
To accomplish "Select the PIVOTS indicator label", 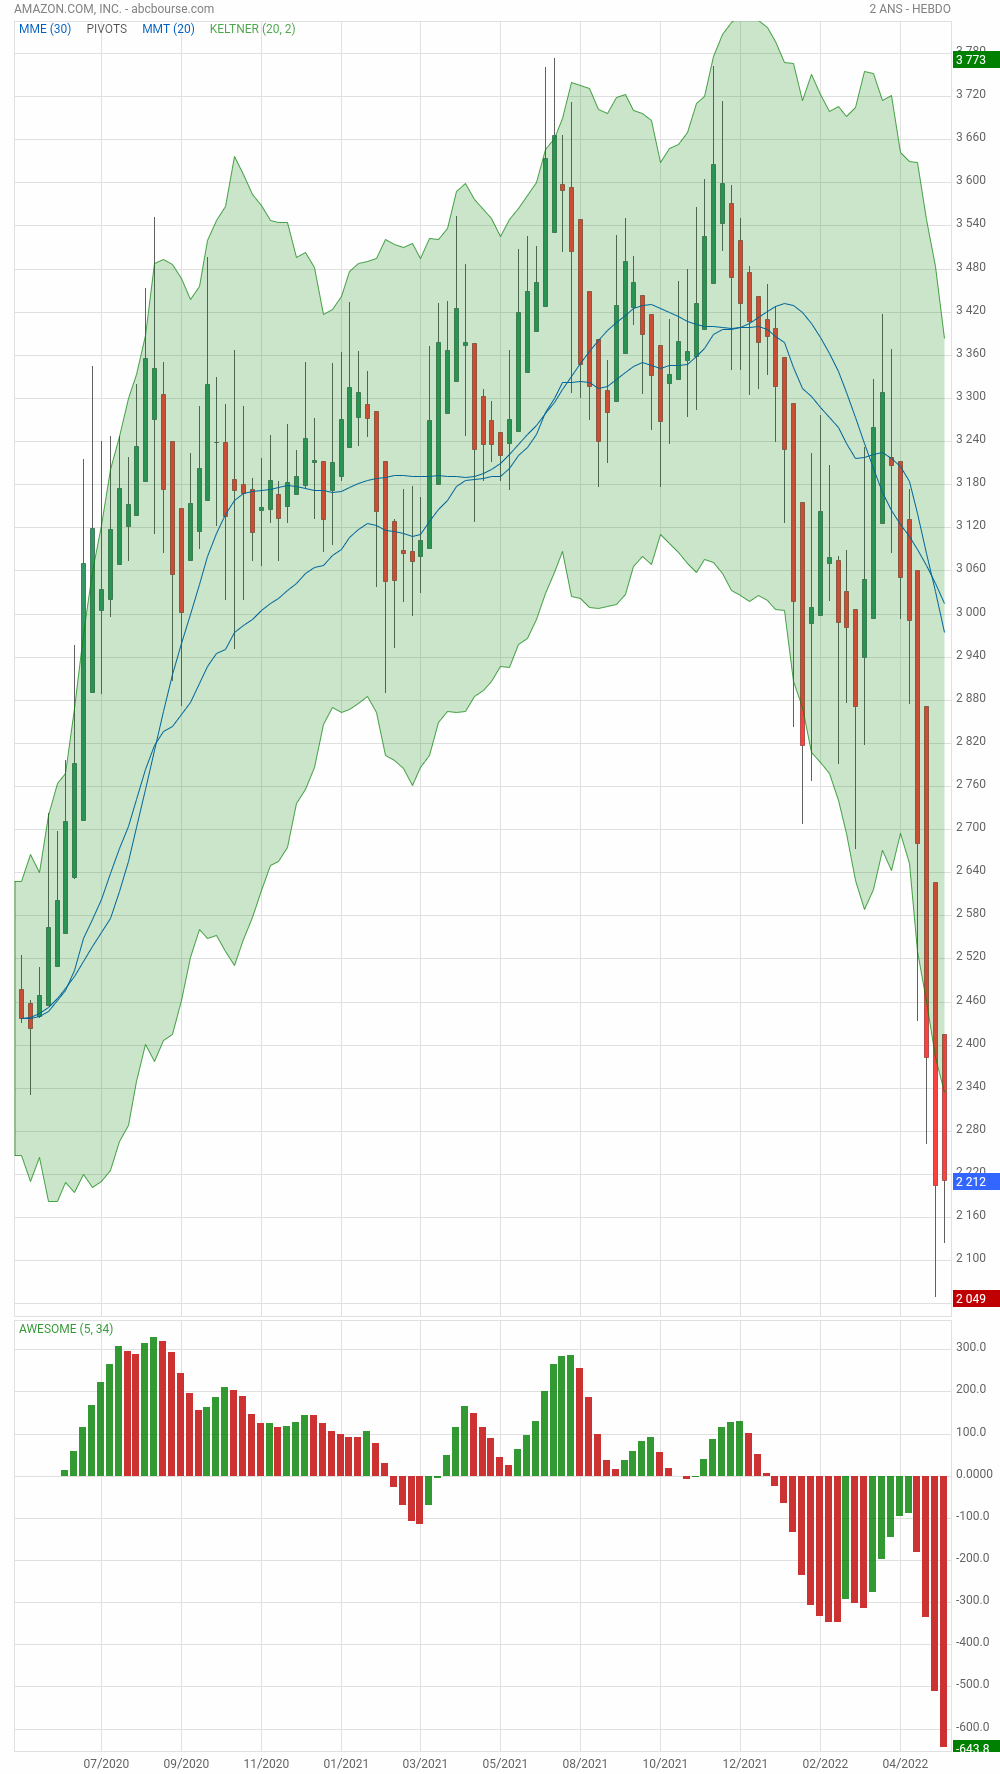I will coord(107,29).
